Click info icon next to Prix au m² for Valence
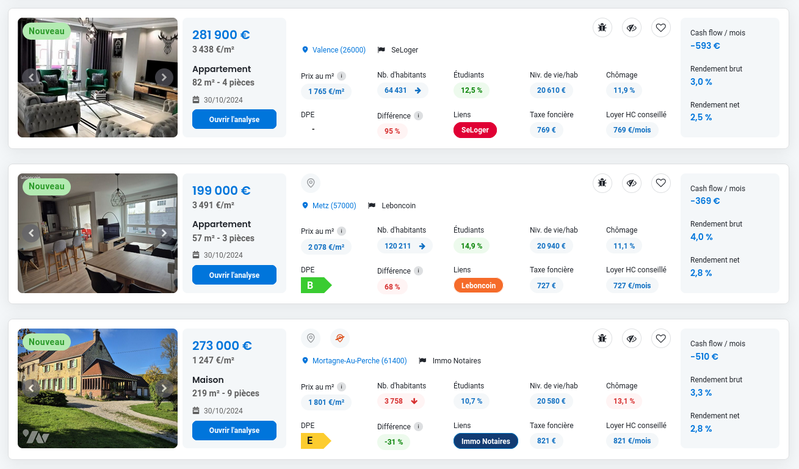This screenshot has height=469, width=799. click(x=342, y=75)
